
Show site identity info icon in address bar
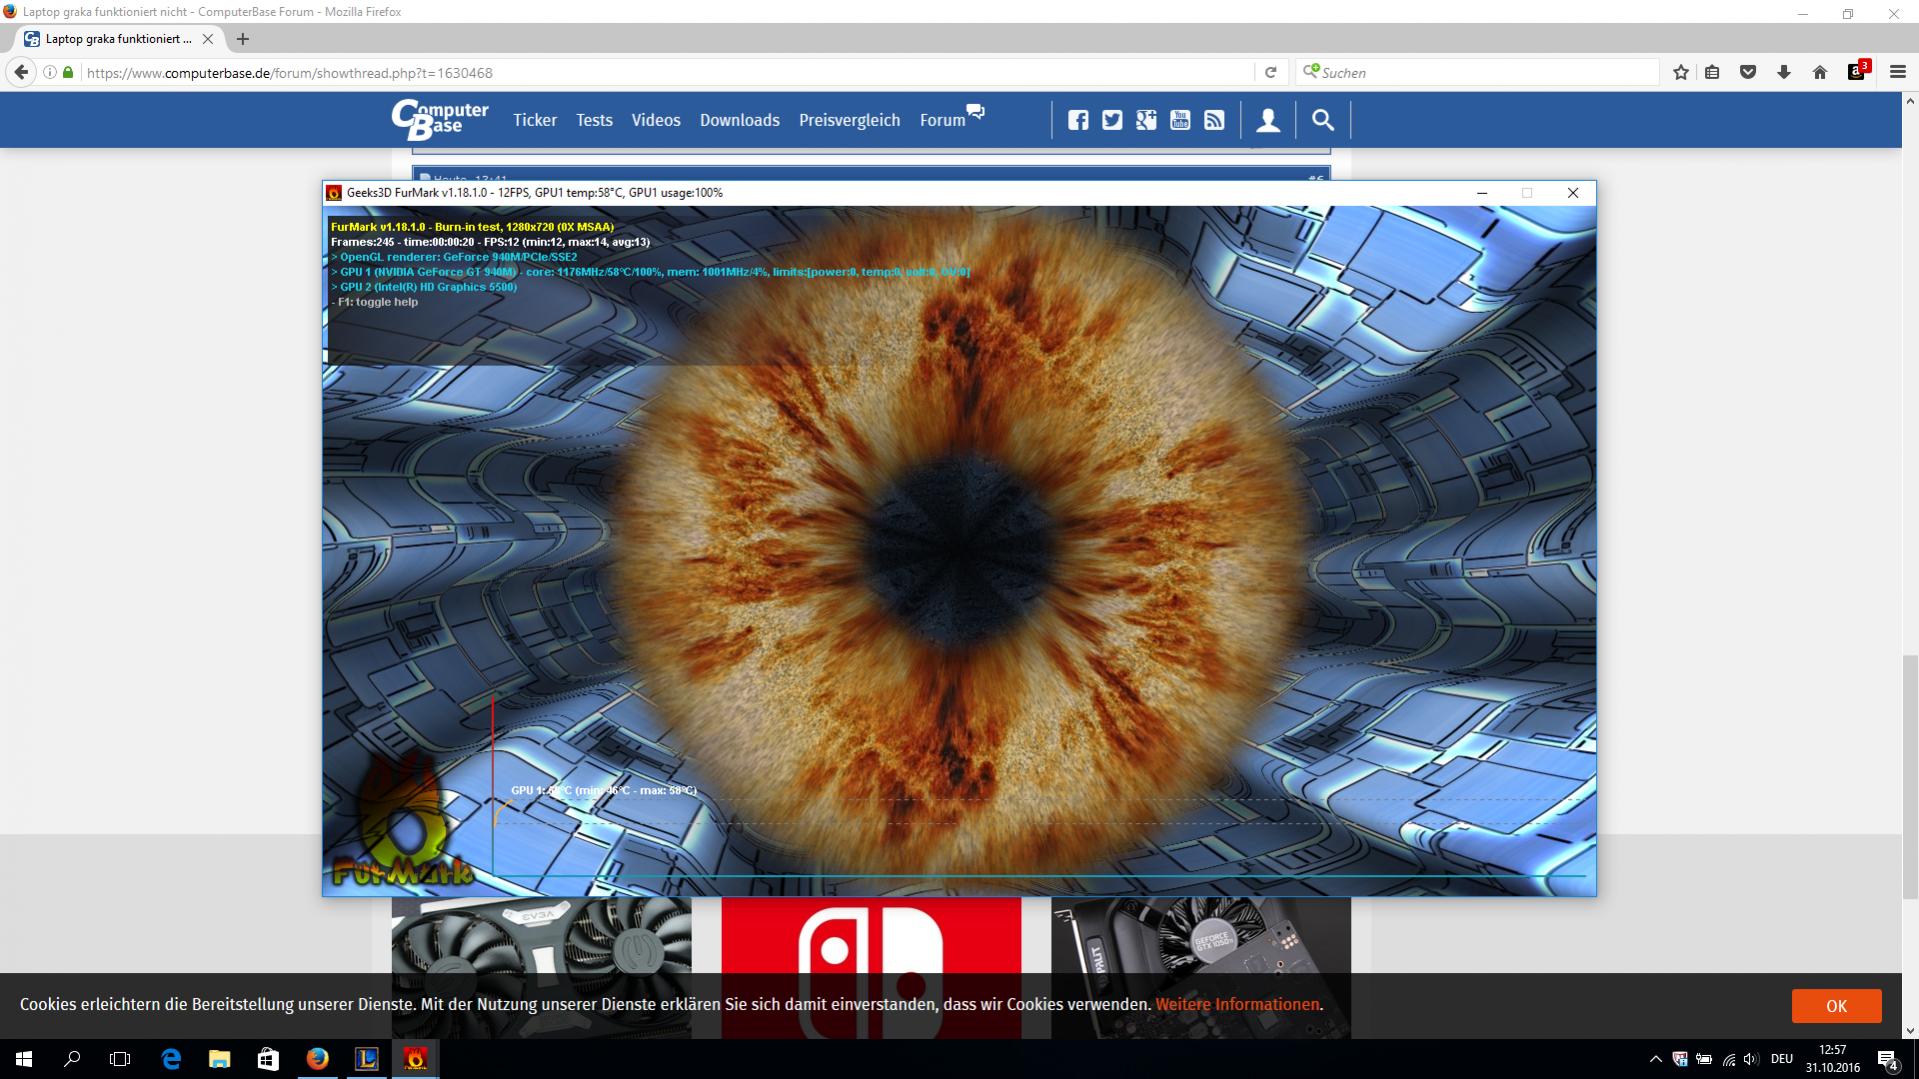coord(50,72)
